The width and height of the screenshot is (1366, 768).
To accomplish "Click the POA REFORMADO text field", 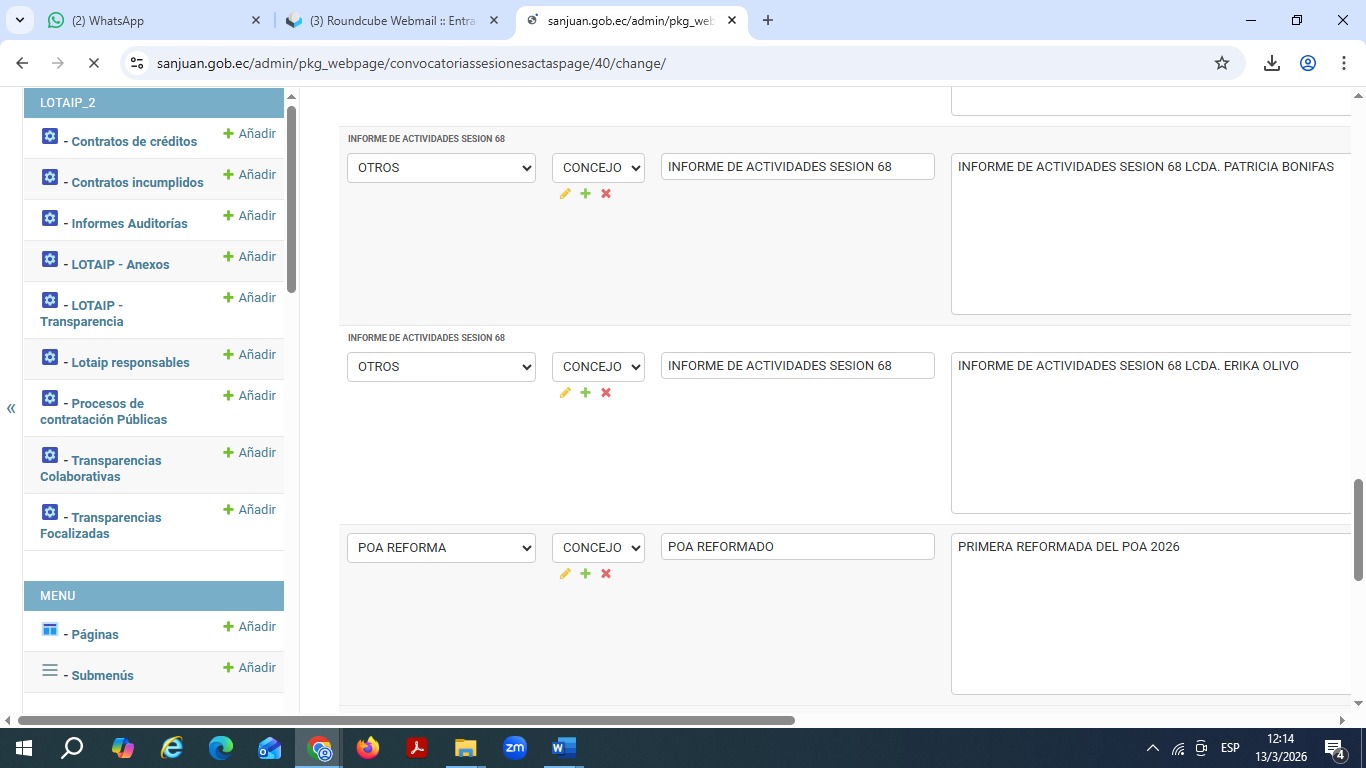I will pyautogui.click(x=797, y=547).
